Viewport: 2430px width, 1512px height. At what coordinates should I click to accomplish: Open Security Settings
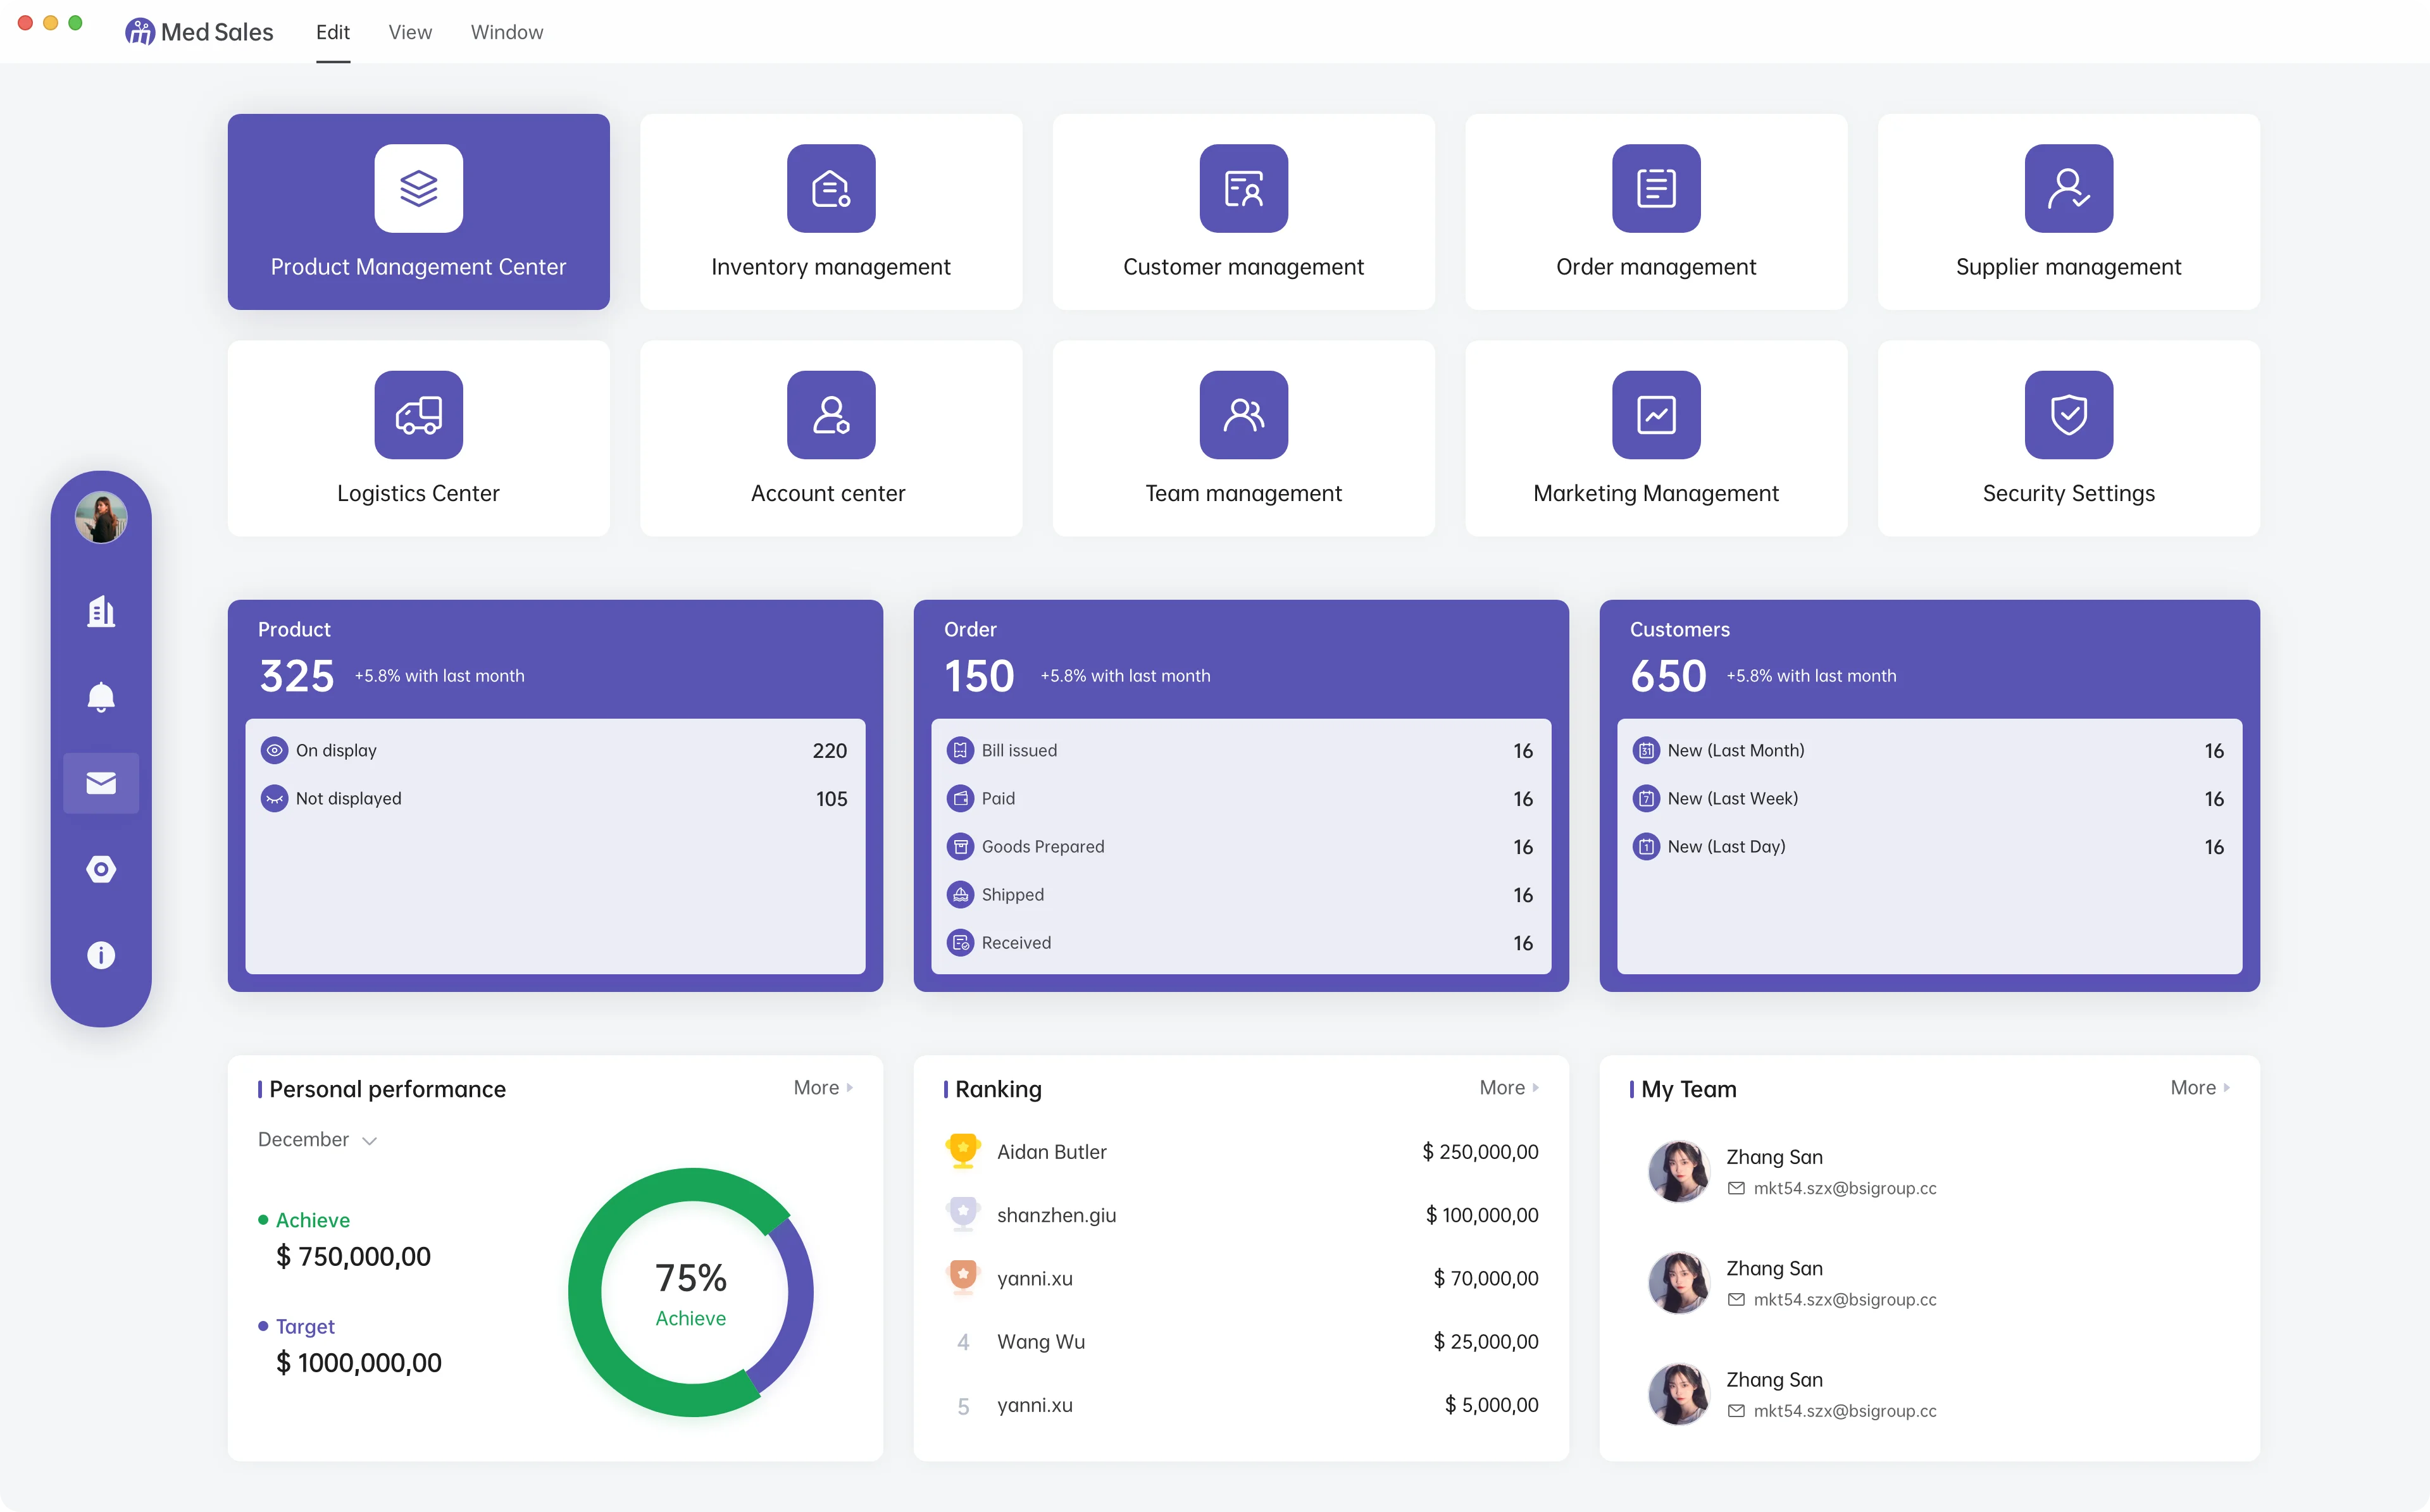2068,438
